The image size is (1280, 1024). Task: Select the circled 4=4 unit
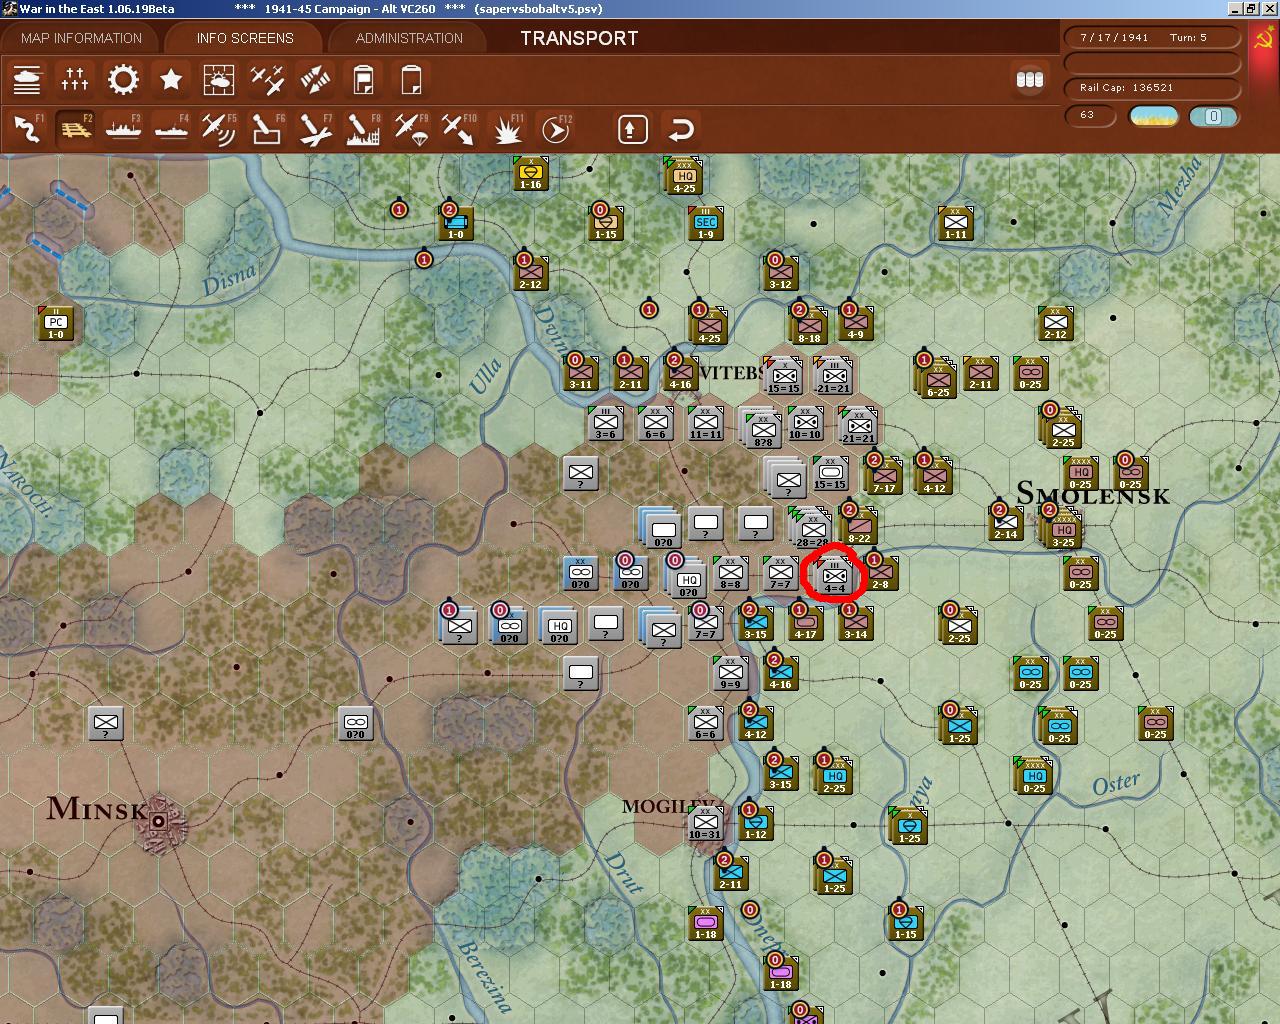pos(835,577)
